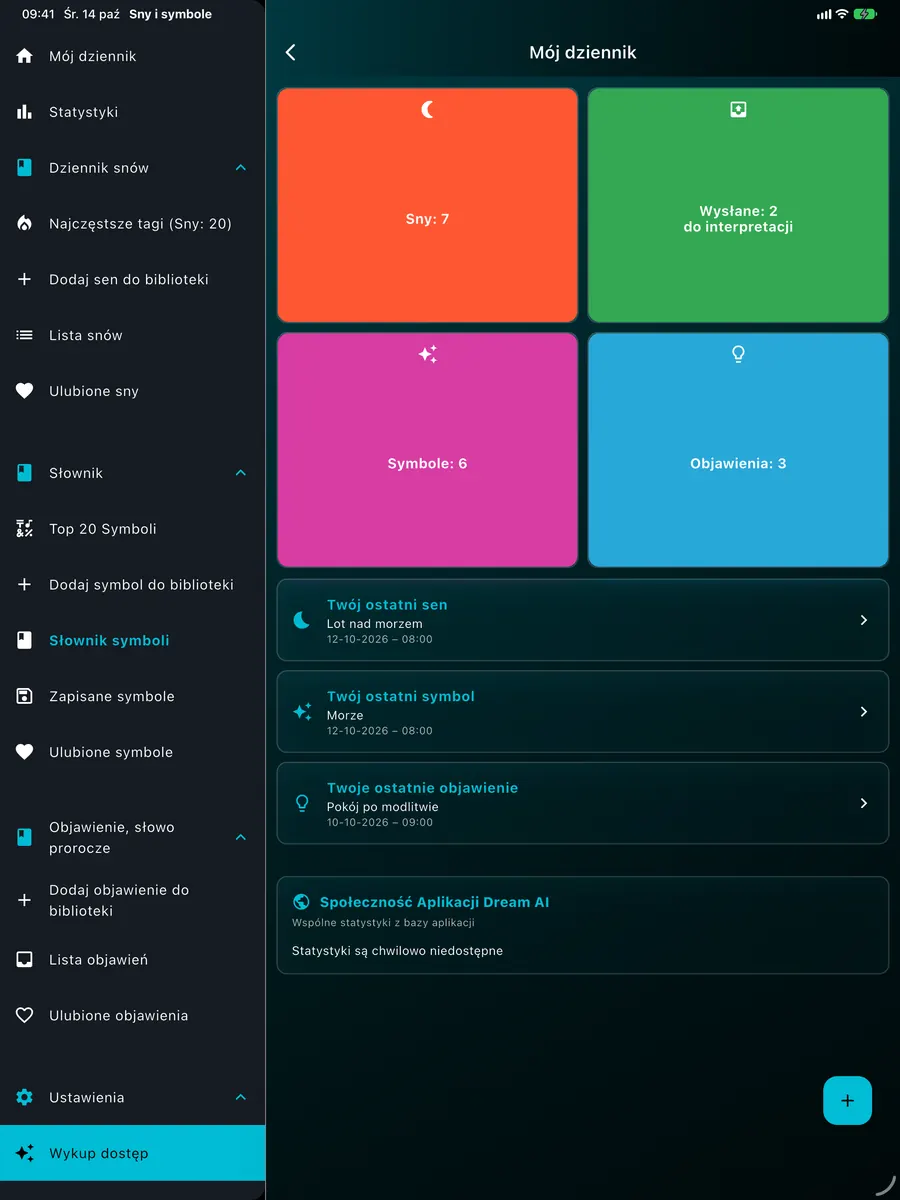
Task: Open Twój ostatni symbol via right chevron
Action: (x=864, y=712)
